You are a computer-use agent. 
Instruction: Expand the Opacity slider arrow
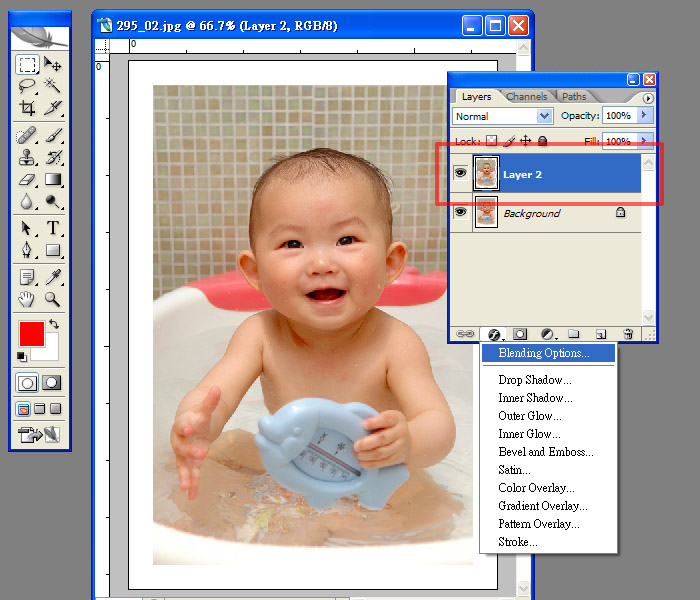click(x=645, y=117)
